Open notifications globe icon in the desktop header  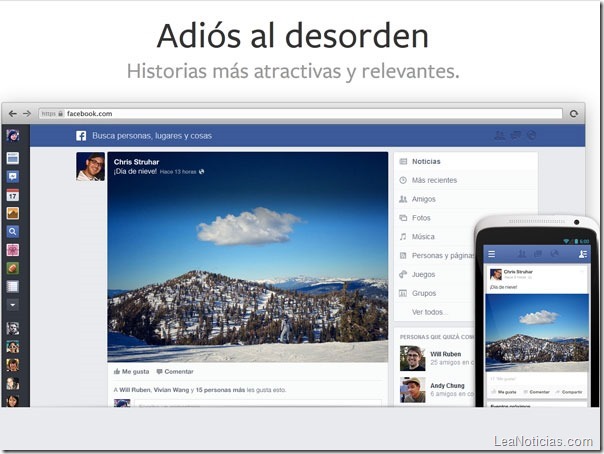coord(531,135)
